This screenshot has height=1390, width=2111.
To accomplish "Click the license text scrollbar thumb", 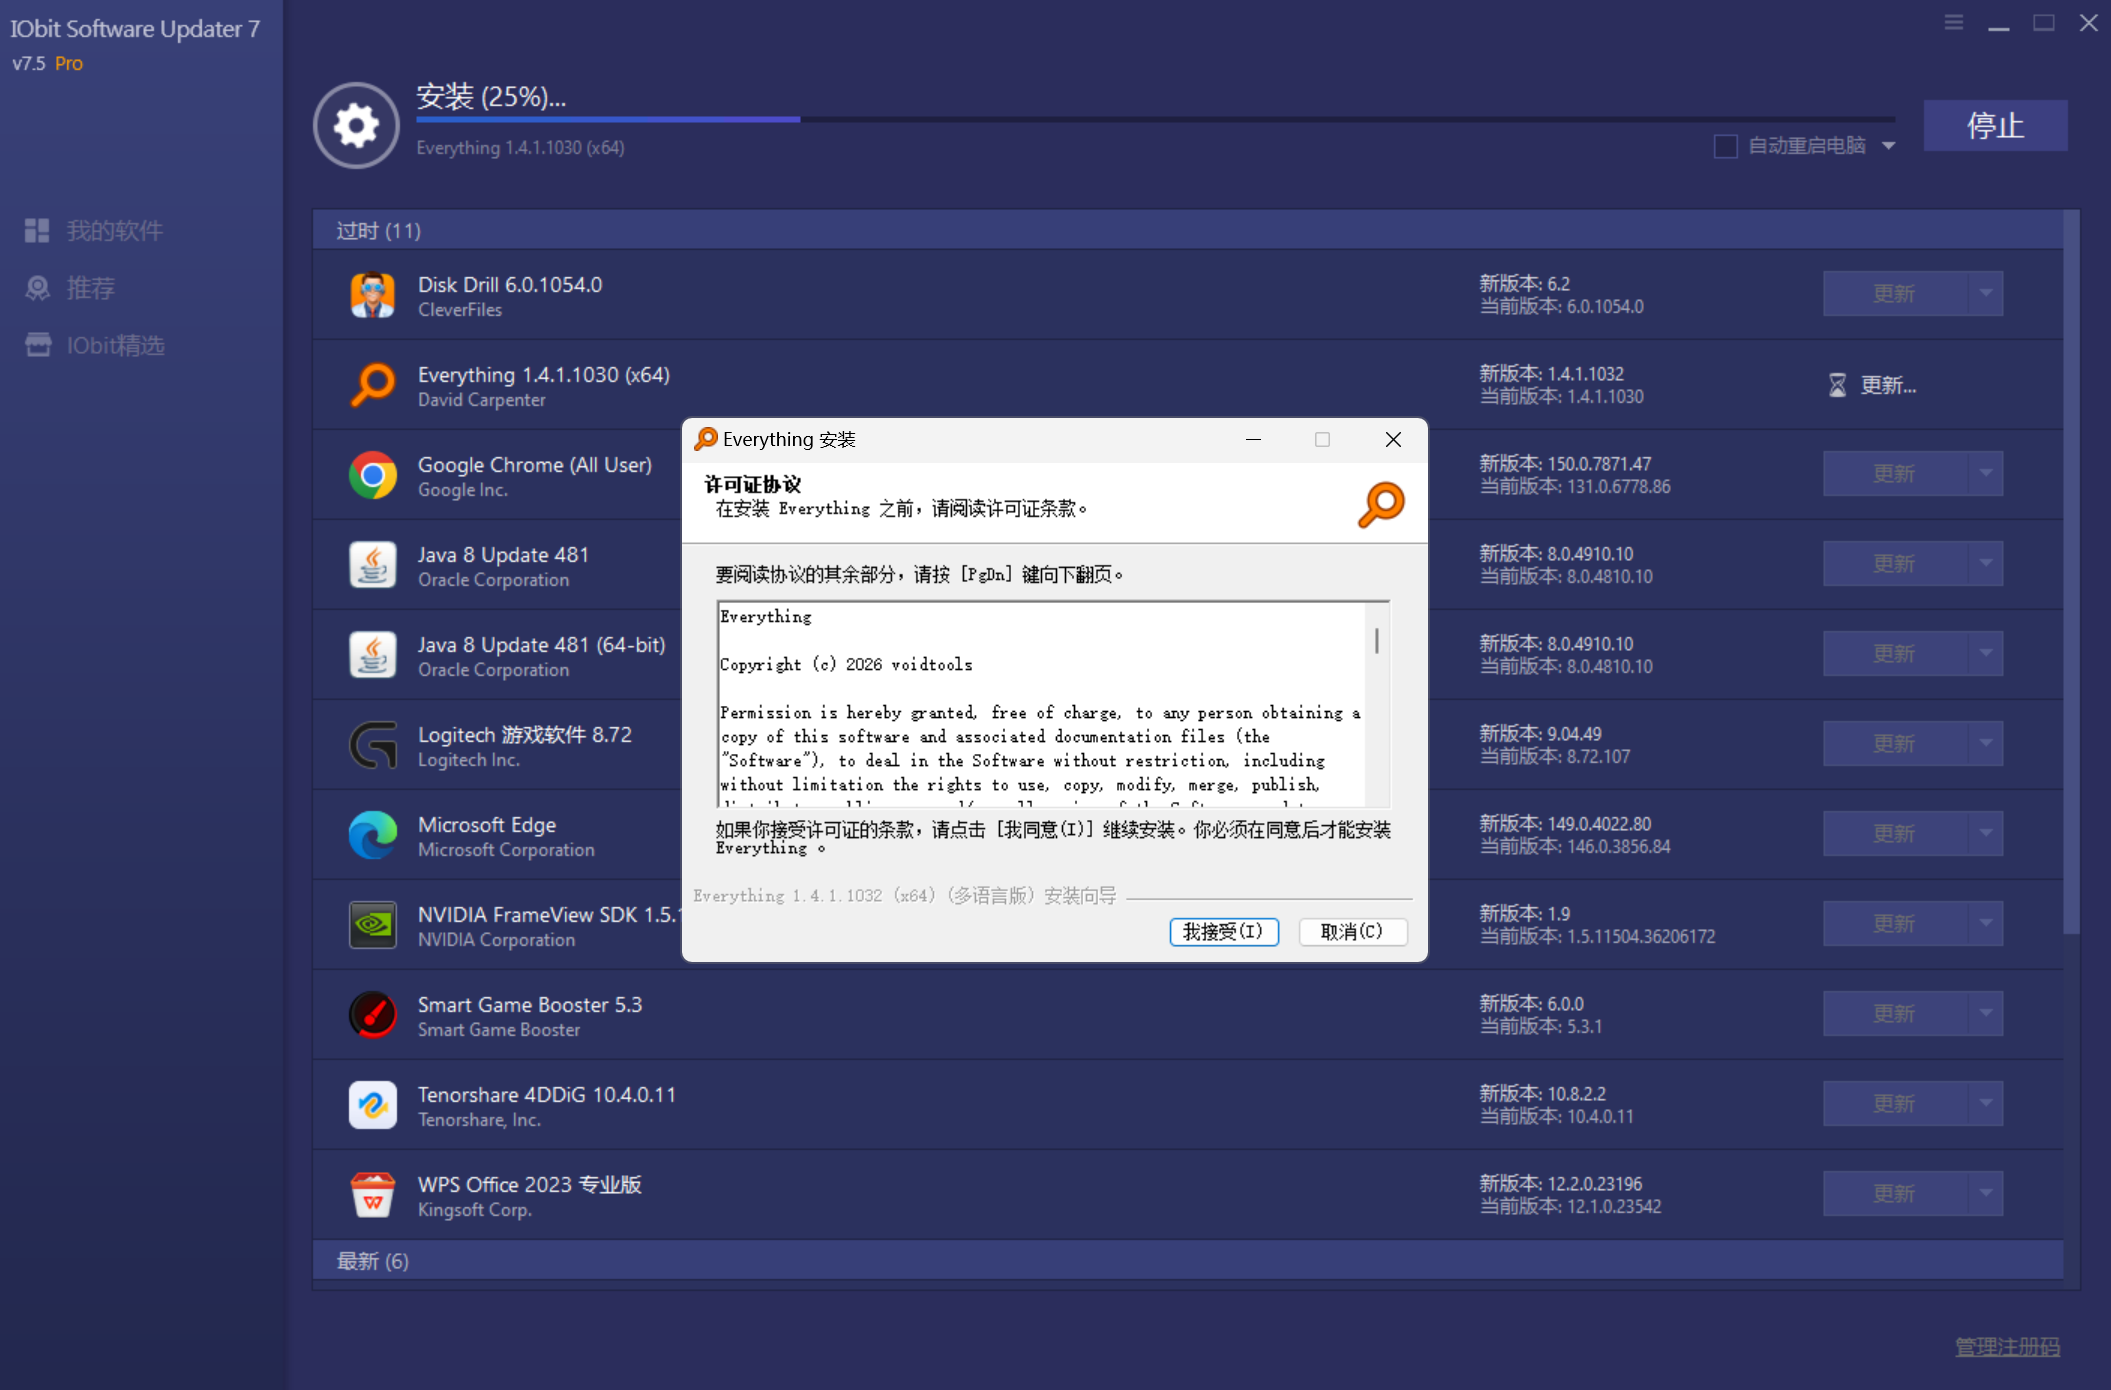I will coord(1377,640).
